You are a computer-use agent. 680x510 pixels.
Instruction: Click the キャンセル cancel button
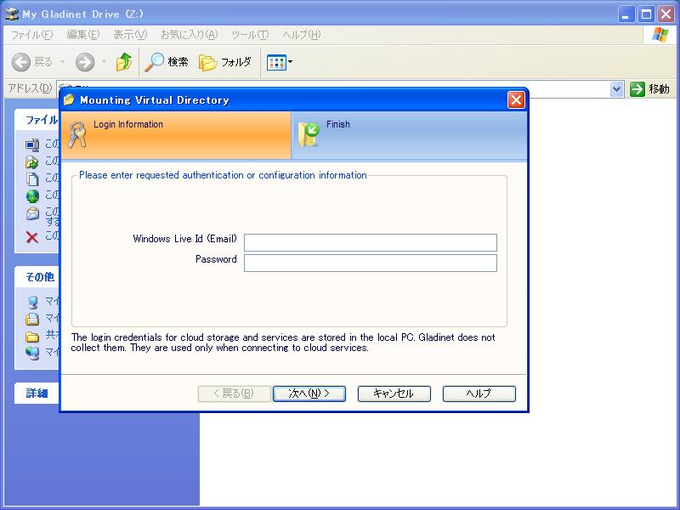394,394
